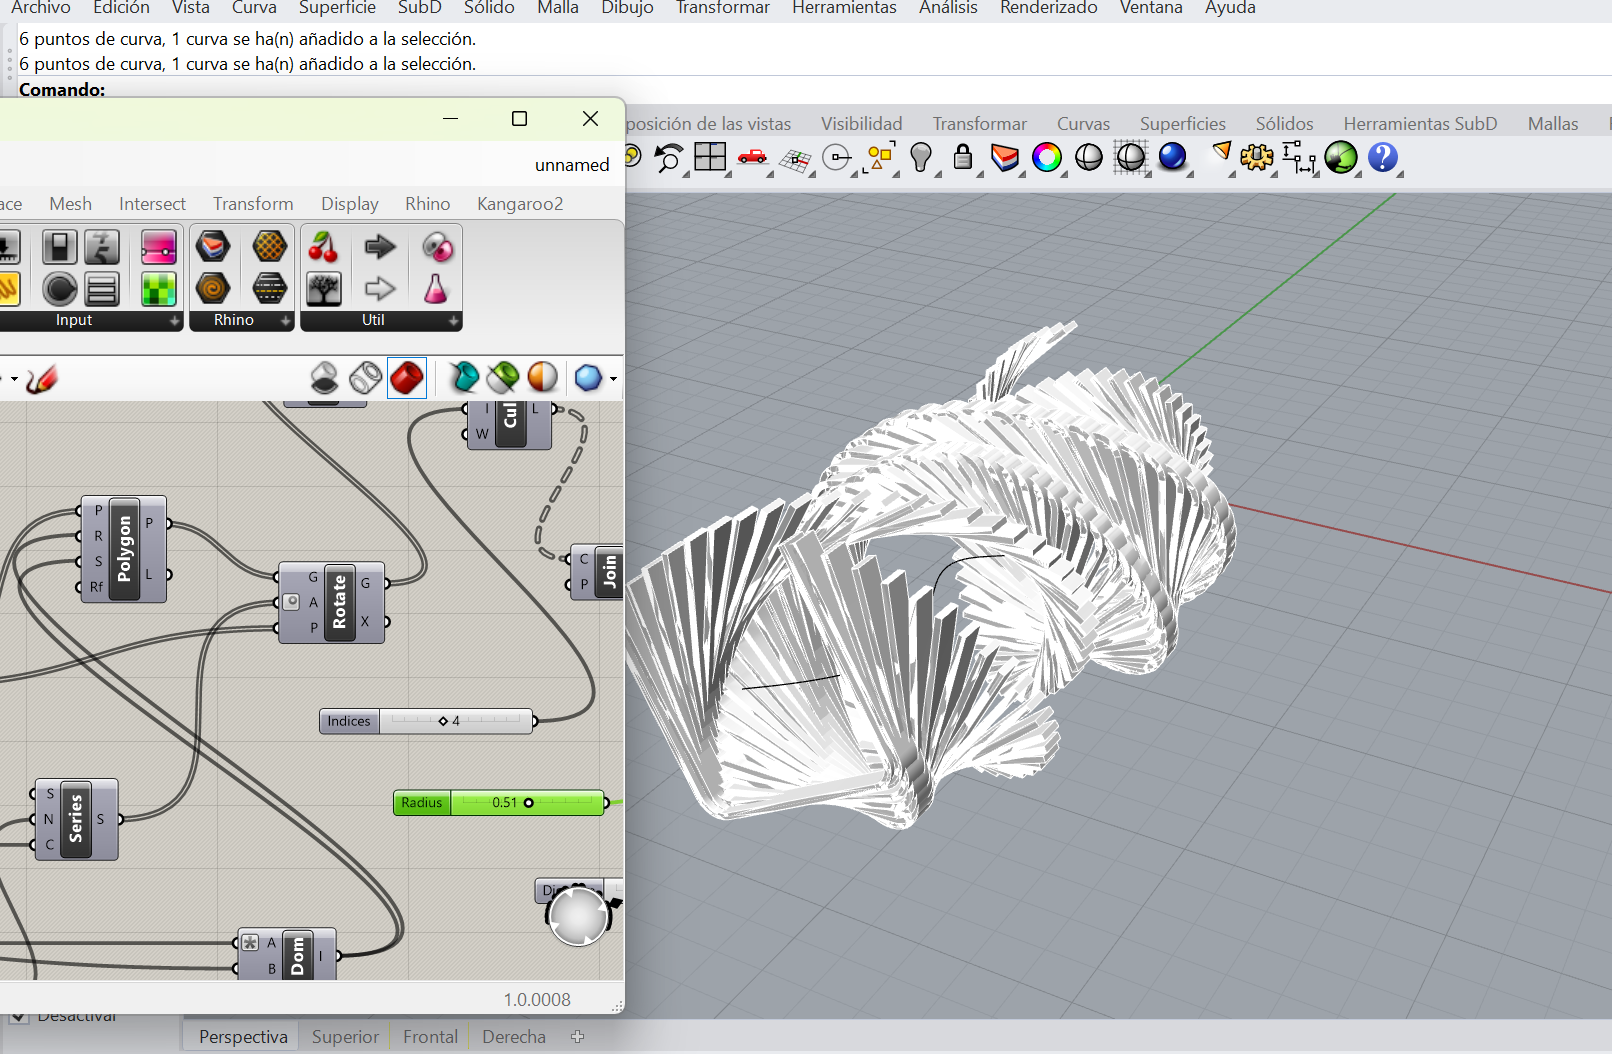Switch to the Superior viewport tab
The width and height of the screenshot is (1612, 1054).
(x=345, y=1037)
